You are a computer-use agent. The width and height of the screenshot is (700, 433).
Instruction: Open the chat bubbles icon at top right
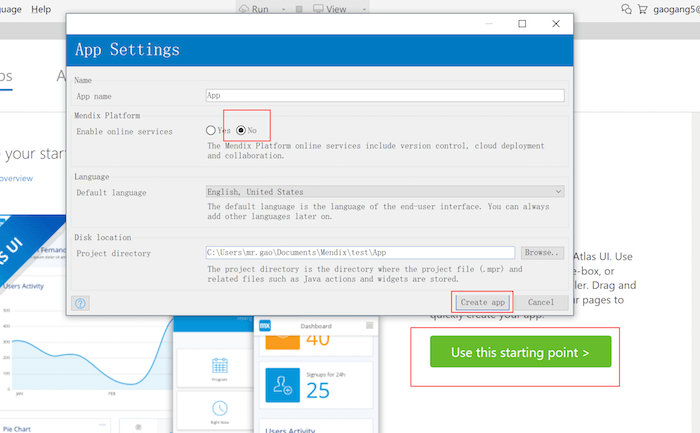pos(626,9)
